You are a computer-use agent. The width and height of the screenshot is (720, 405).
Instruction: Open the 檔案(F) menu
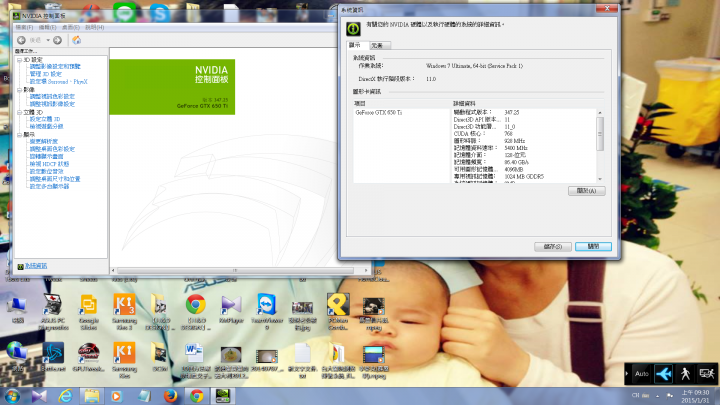pos(24,28)
